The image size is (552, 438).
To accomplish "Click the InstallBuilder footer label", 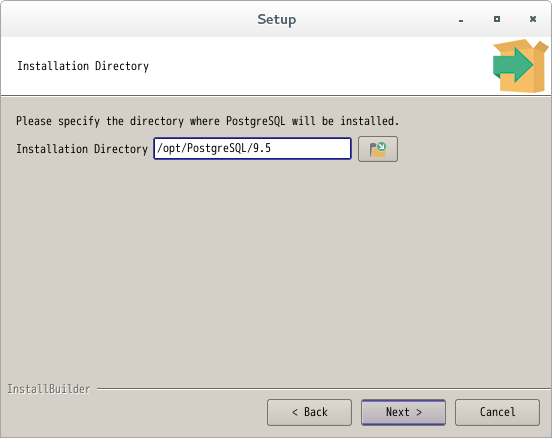I will pos(49,389).
